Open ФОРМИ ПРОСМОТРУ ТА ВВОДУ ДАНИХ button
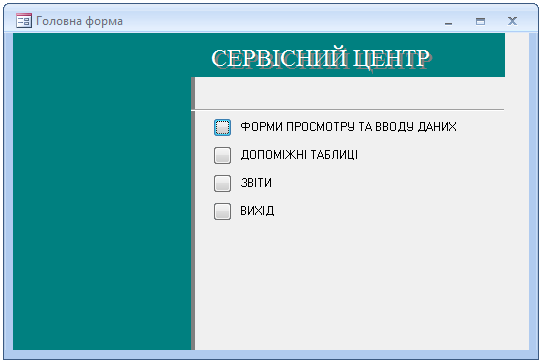543x363 pixels. pos(222,127)
